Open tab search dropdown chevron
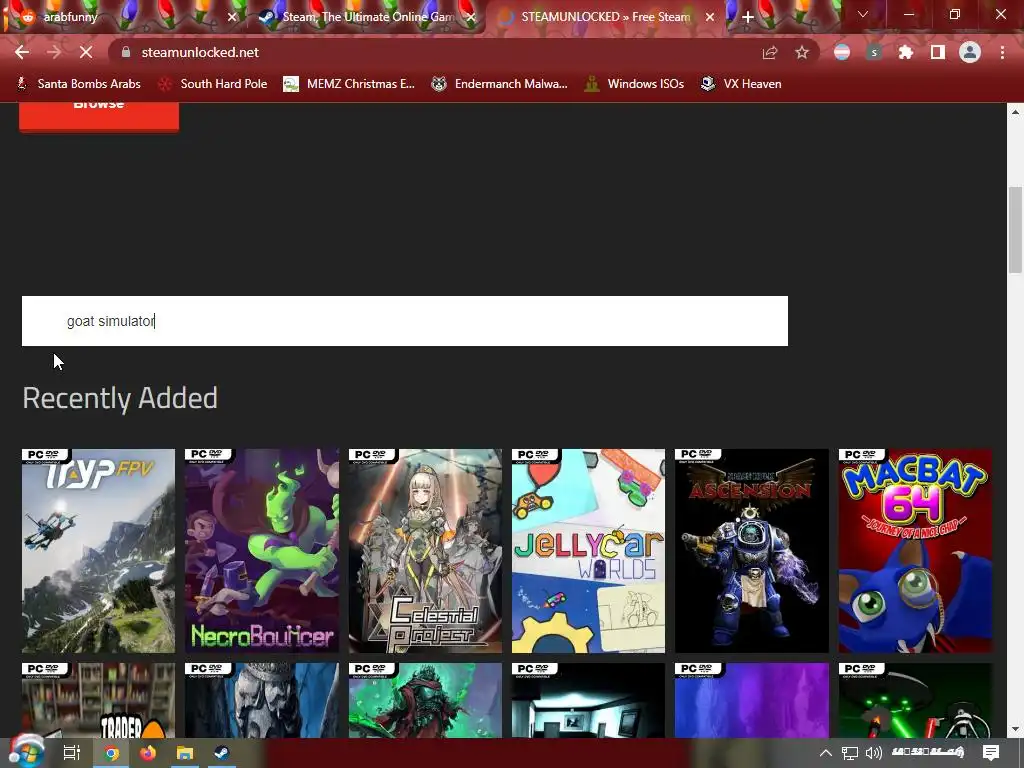 863,14
